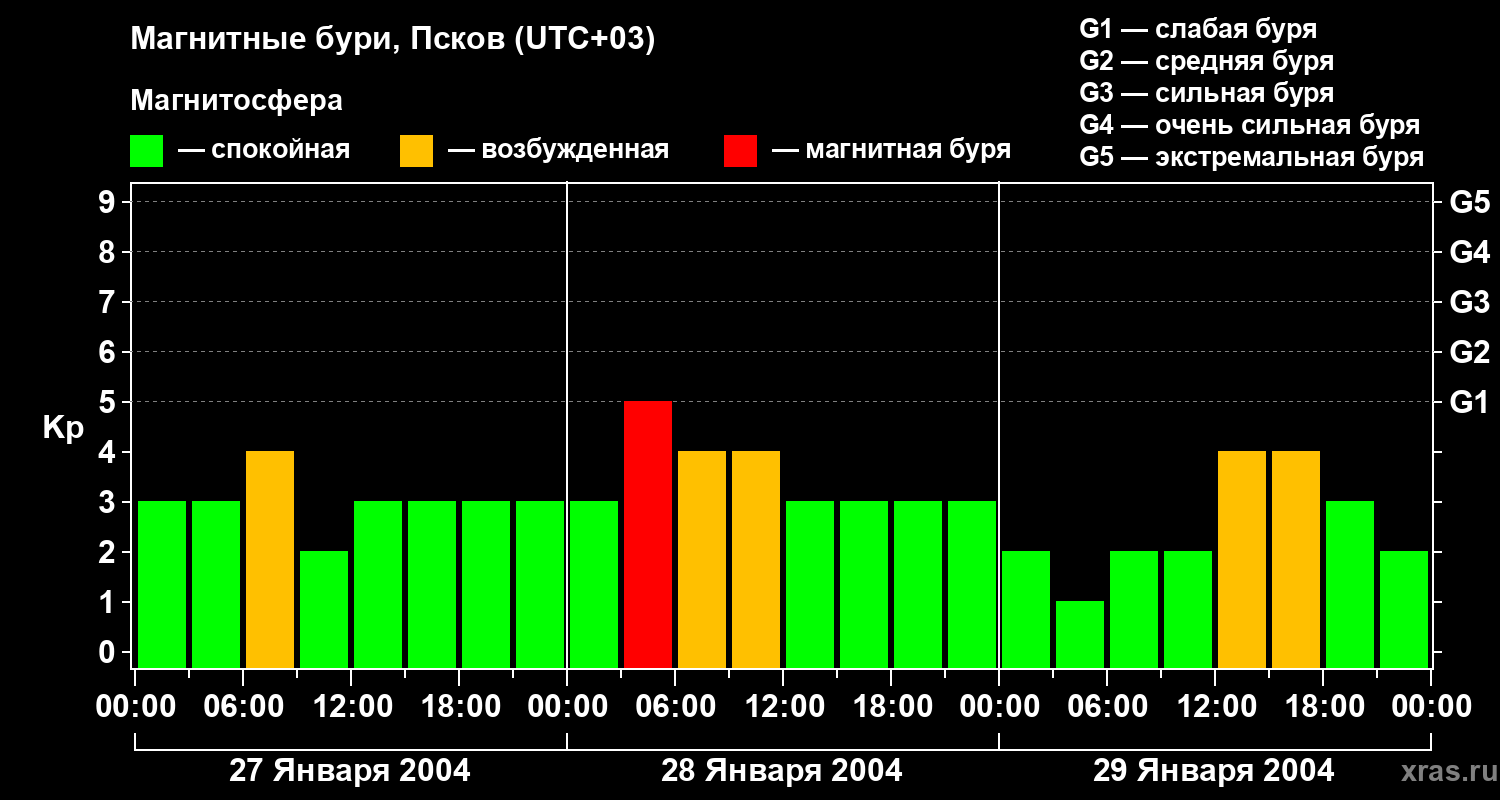The width and height of the screenshot is (1500, 800).
Task: Click the 'G1 — слабая буря' line
Action: 1198,29
